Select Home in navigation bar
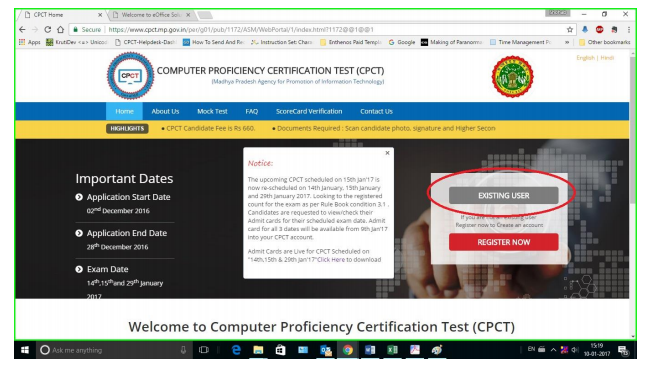This screenshot has height=365, width=646. coord(124,111)
